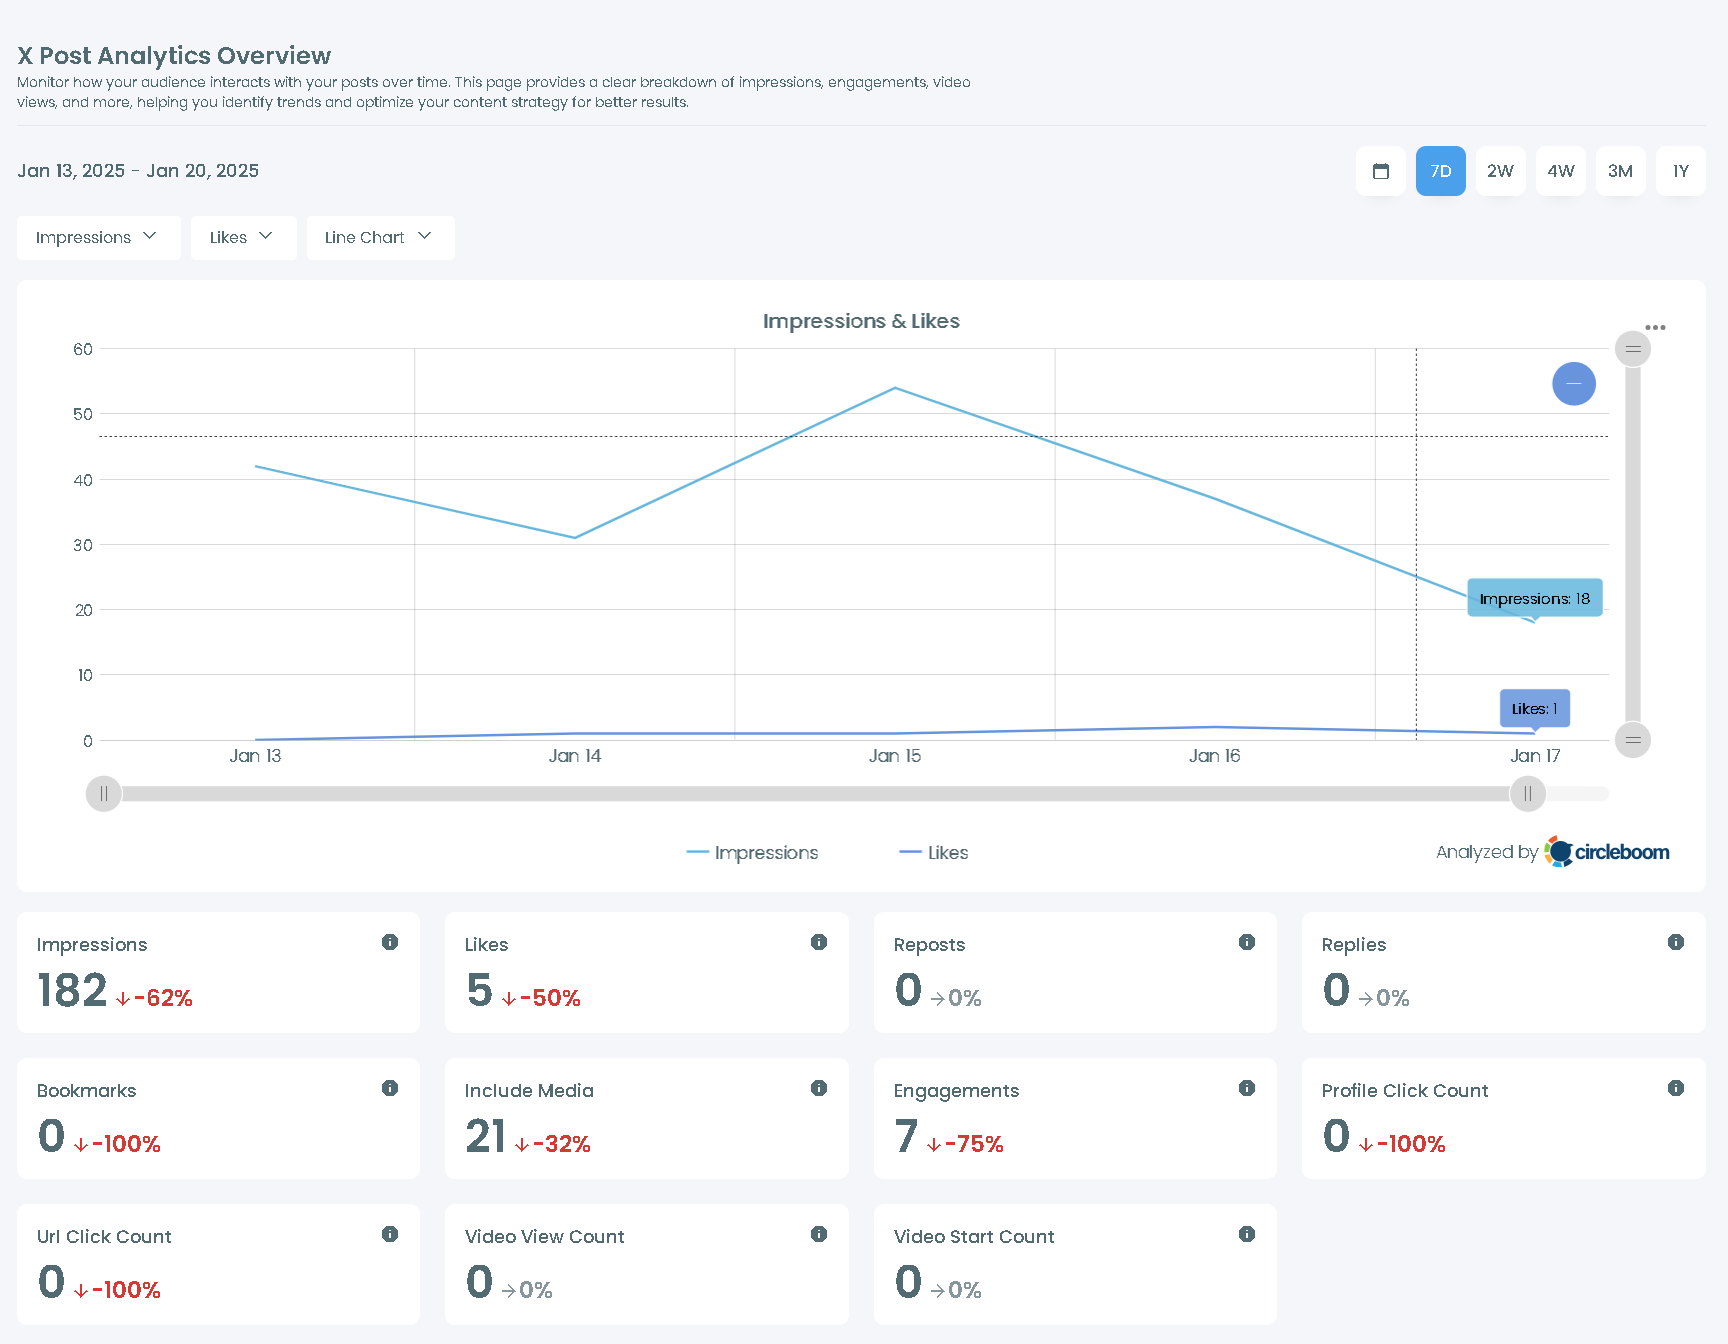This screenshot has width=1728, height=1344.
Task: Open the Line Chart type dropdown
Action: 380,237
